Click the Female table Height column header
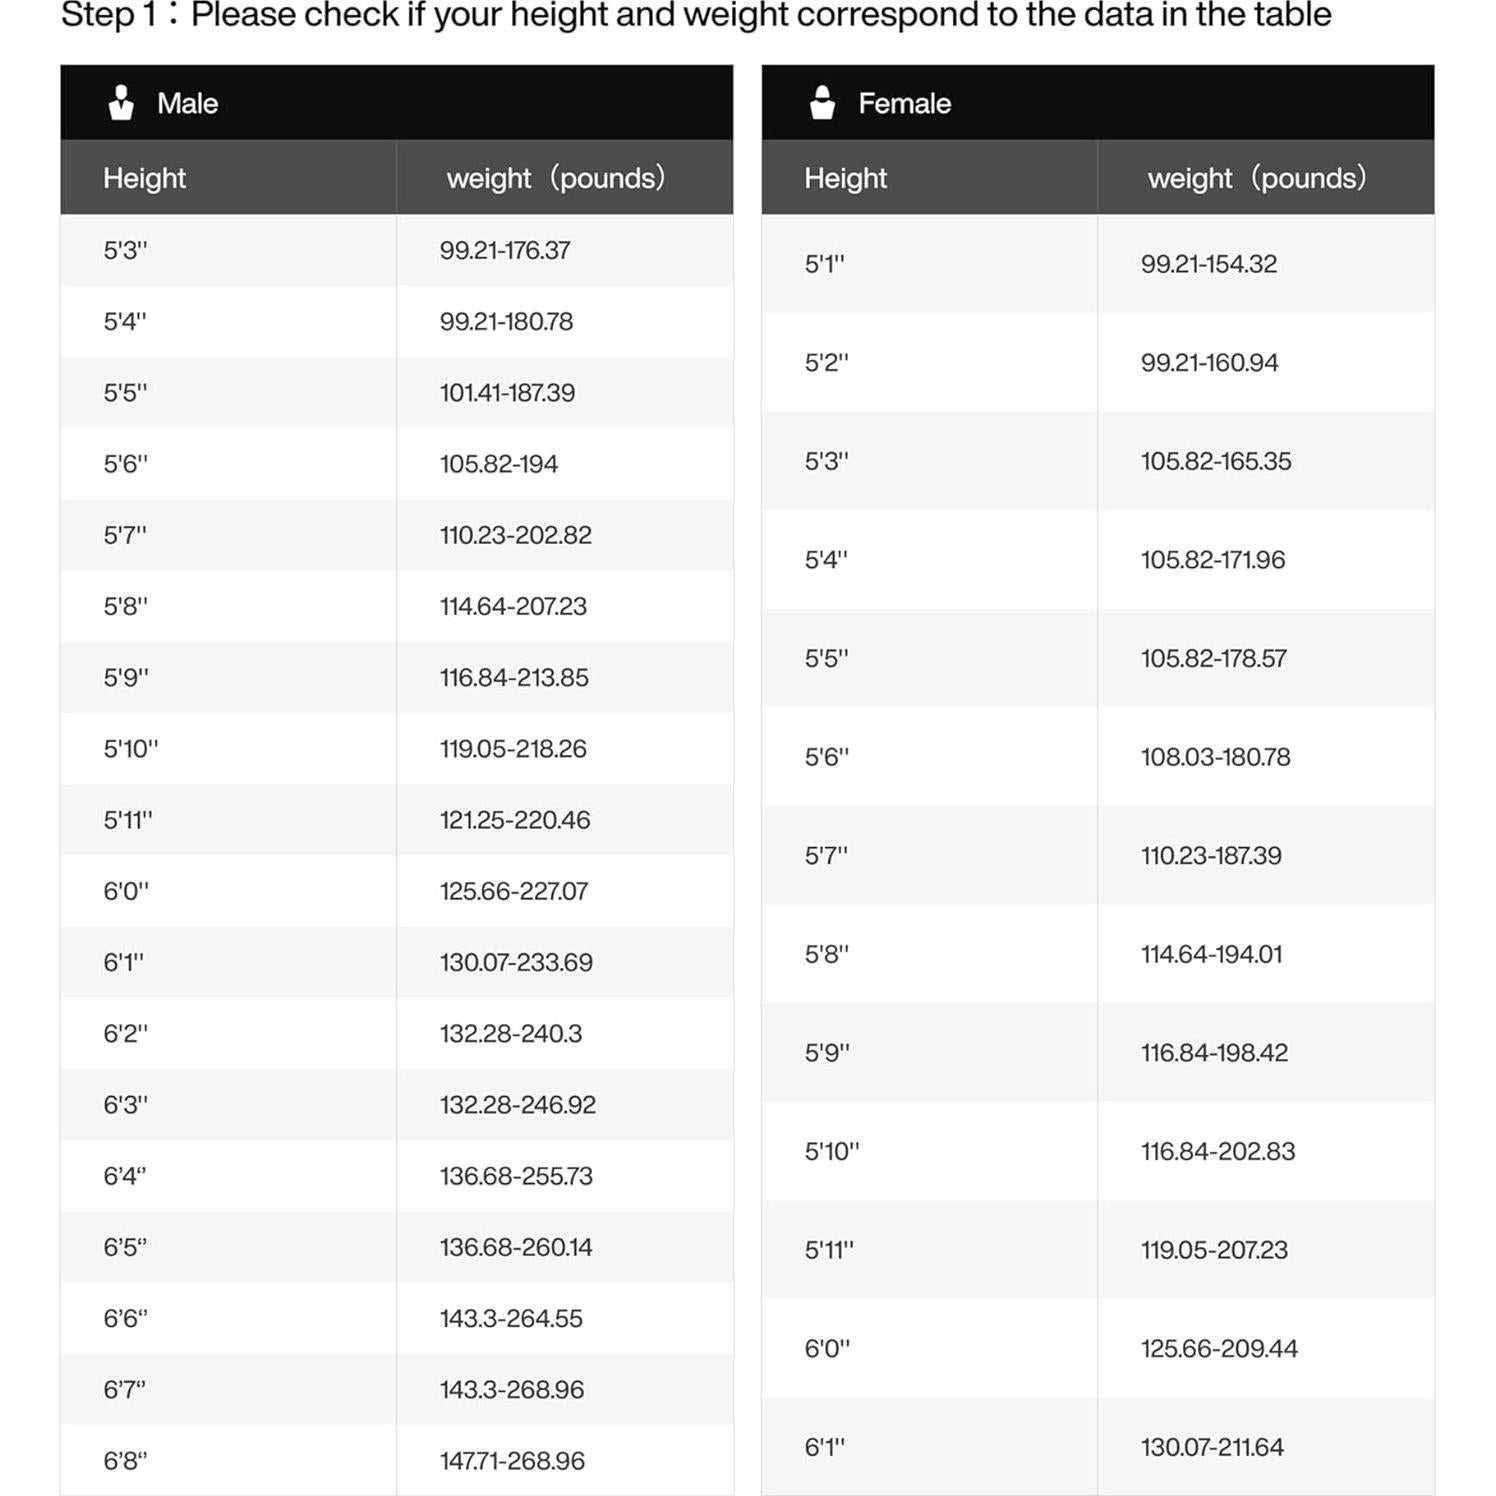Screen dimensions: 1496x1496 845,178
